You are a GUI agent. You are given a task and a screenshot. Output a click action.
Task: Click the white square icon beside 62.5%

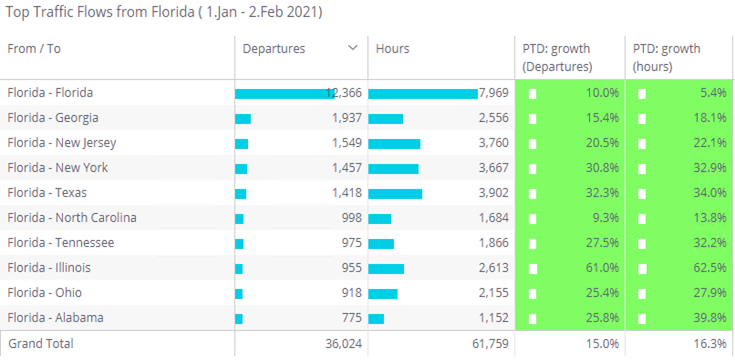(642, 269)
